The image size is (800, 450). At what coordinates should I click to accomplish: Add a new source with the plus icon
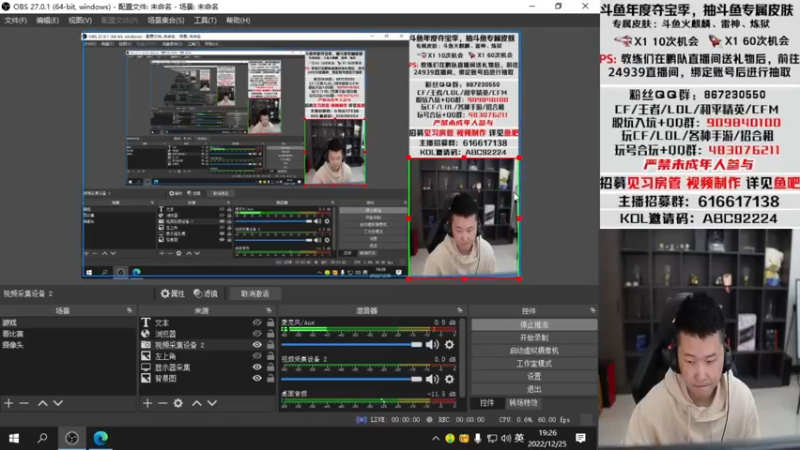147,403
